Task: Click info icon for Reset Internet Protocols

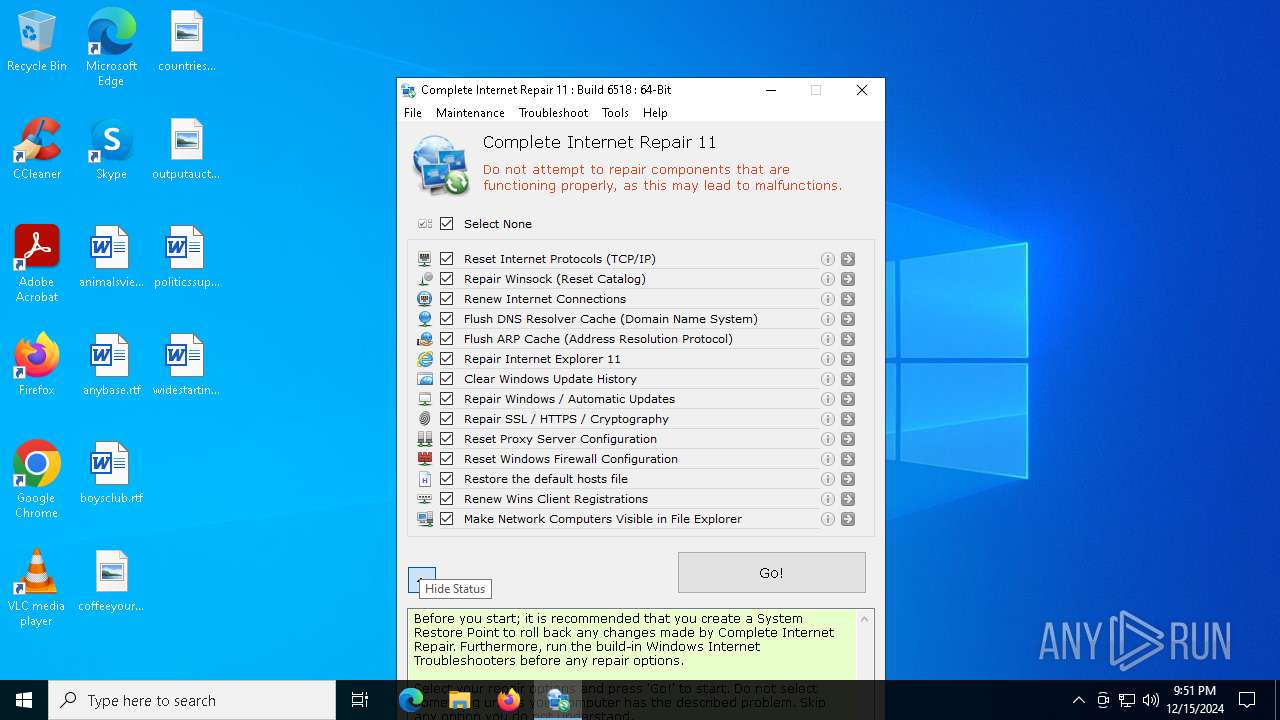Action: (827, 259)
